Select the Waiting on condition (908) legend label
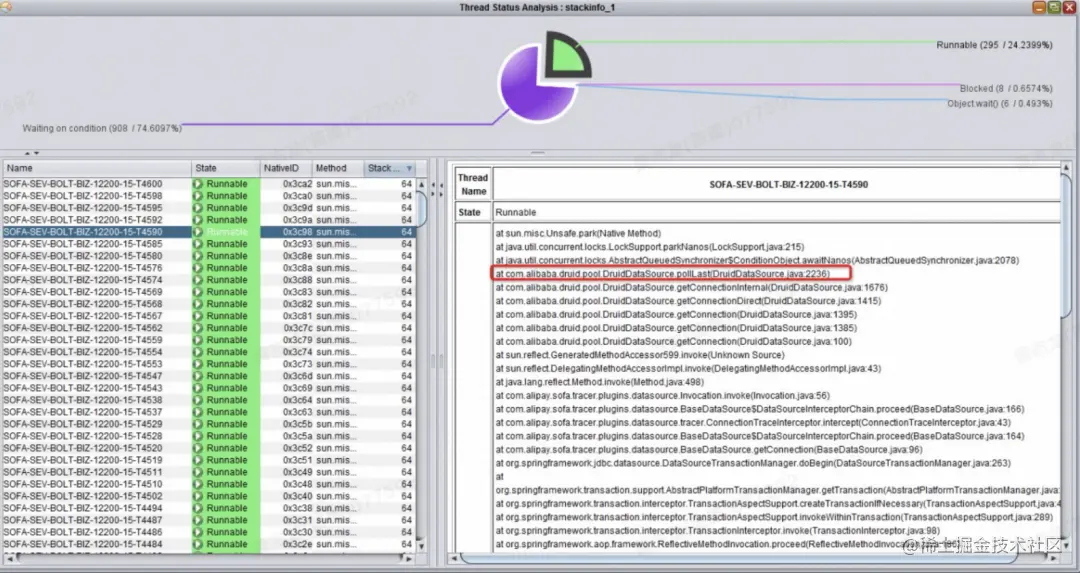1080x573 pixels. pyautogui.click(x=102, y=128)
